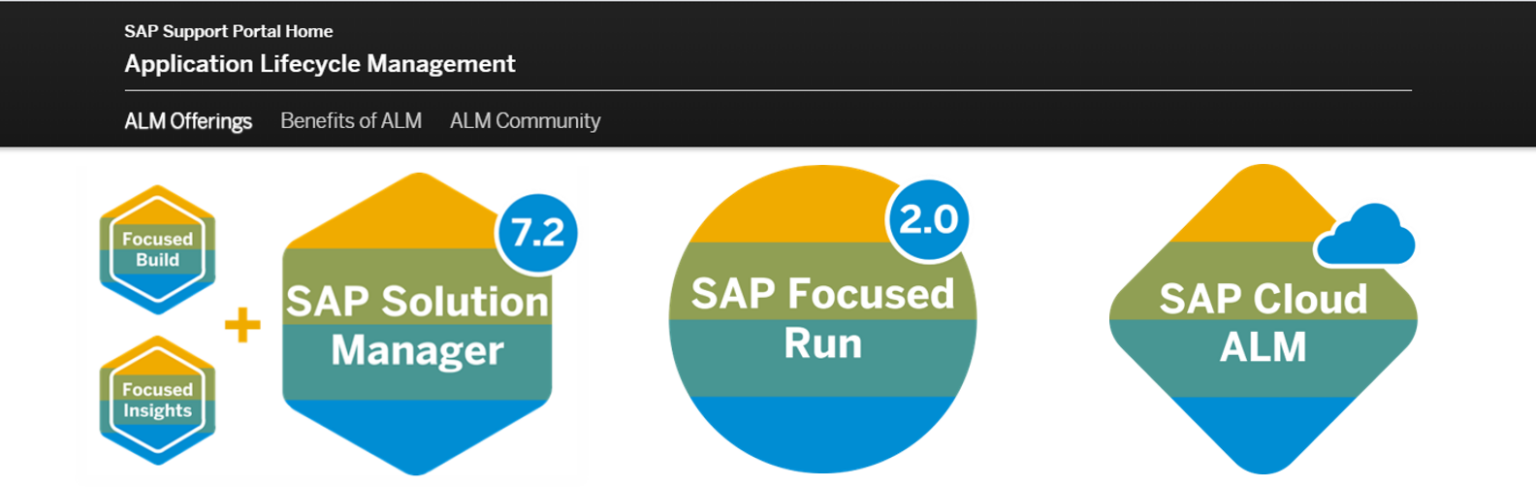Click the 7.2 version badge
The width and height of the screenshot is (1536, 487).
click(x=537, y=232)
